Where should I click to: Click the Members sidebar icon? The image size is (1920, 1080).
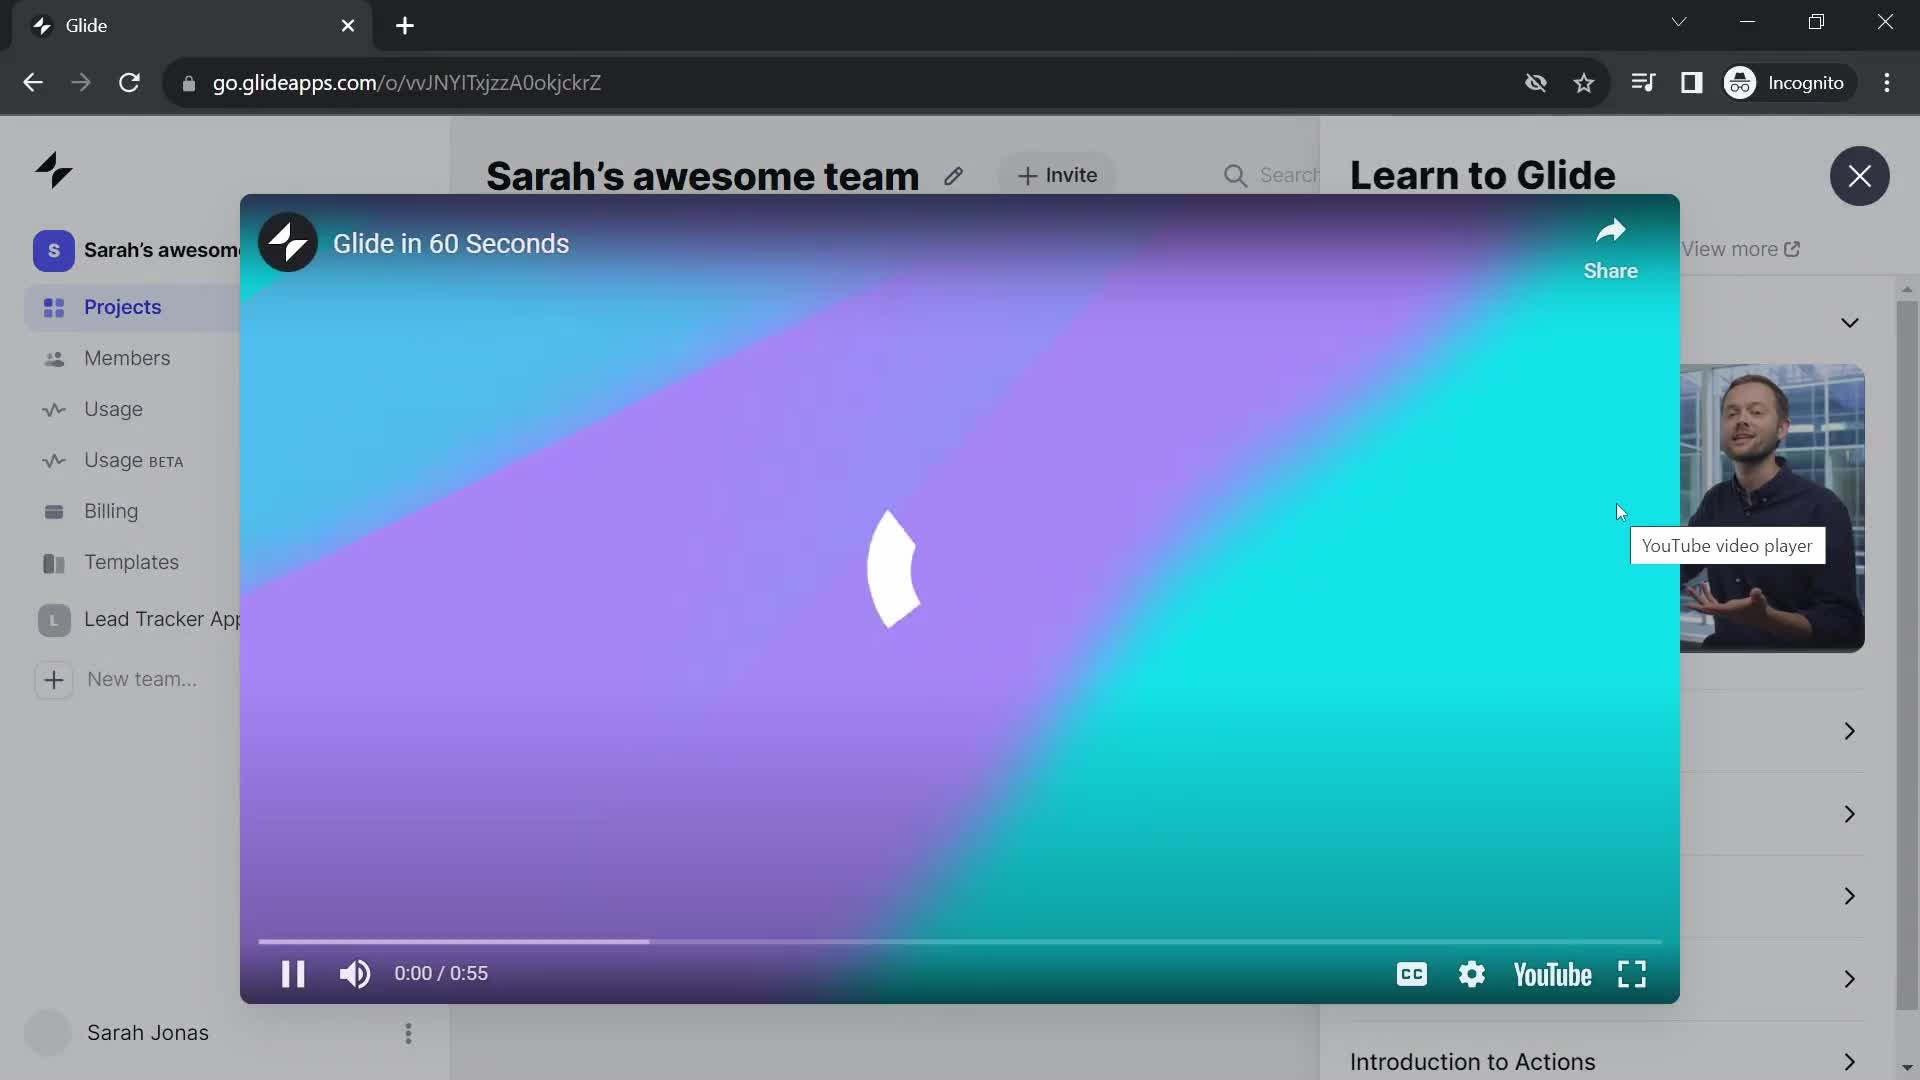pos(53,359)
